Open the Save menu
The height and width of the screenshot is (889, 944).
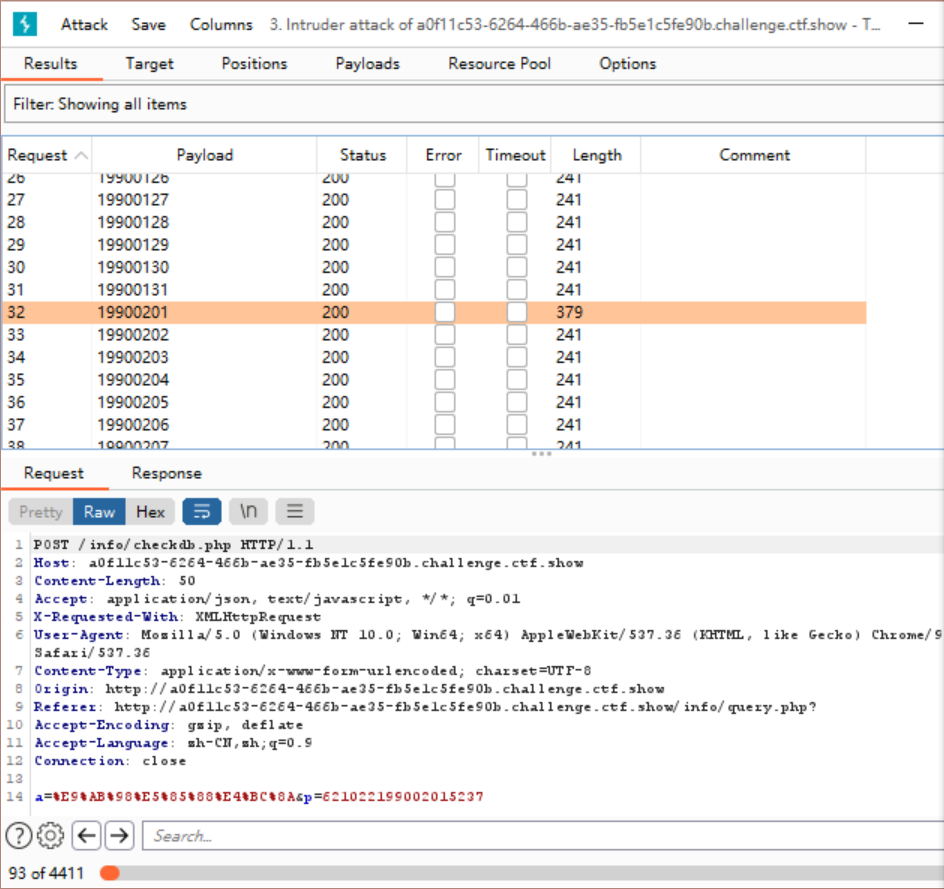coord(149,25)
